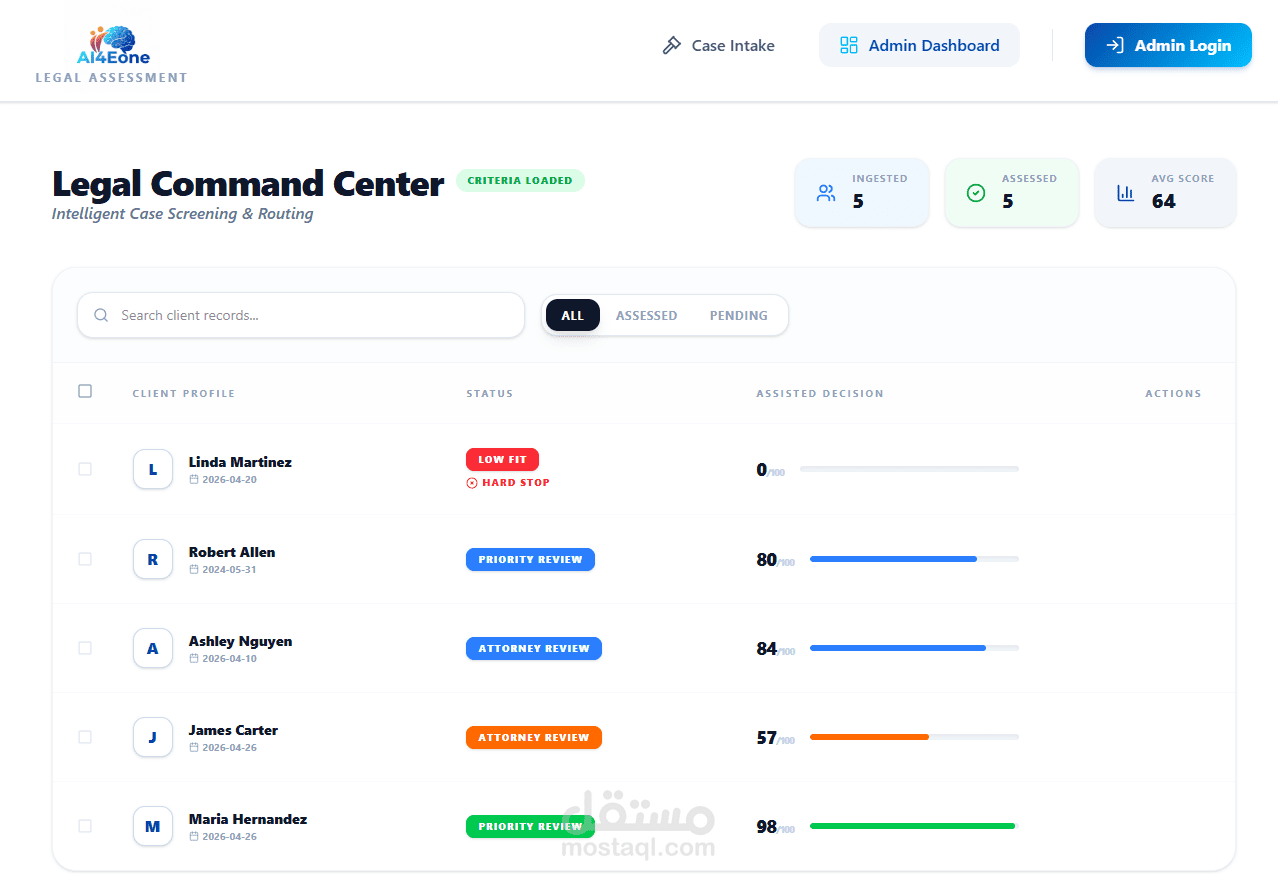1278x879 pixels.
Task: Focus the Search client records field
Action: pos(301,315)
